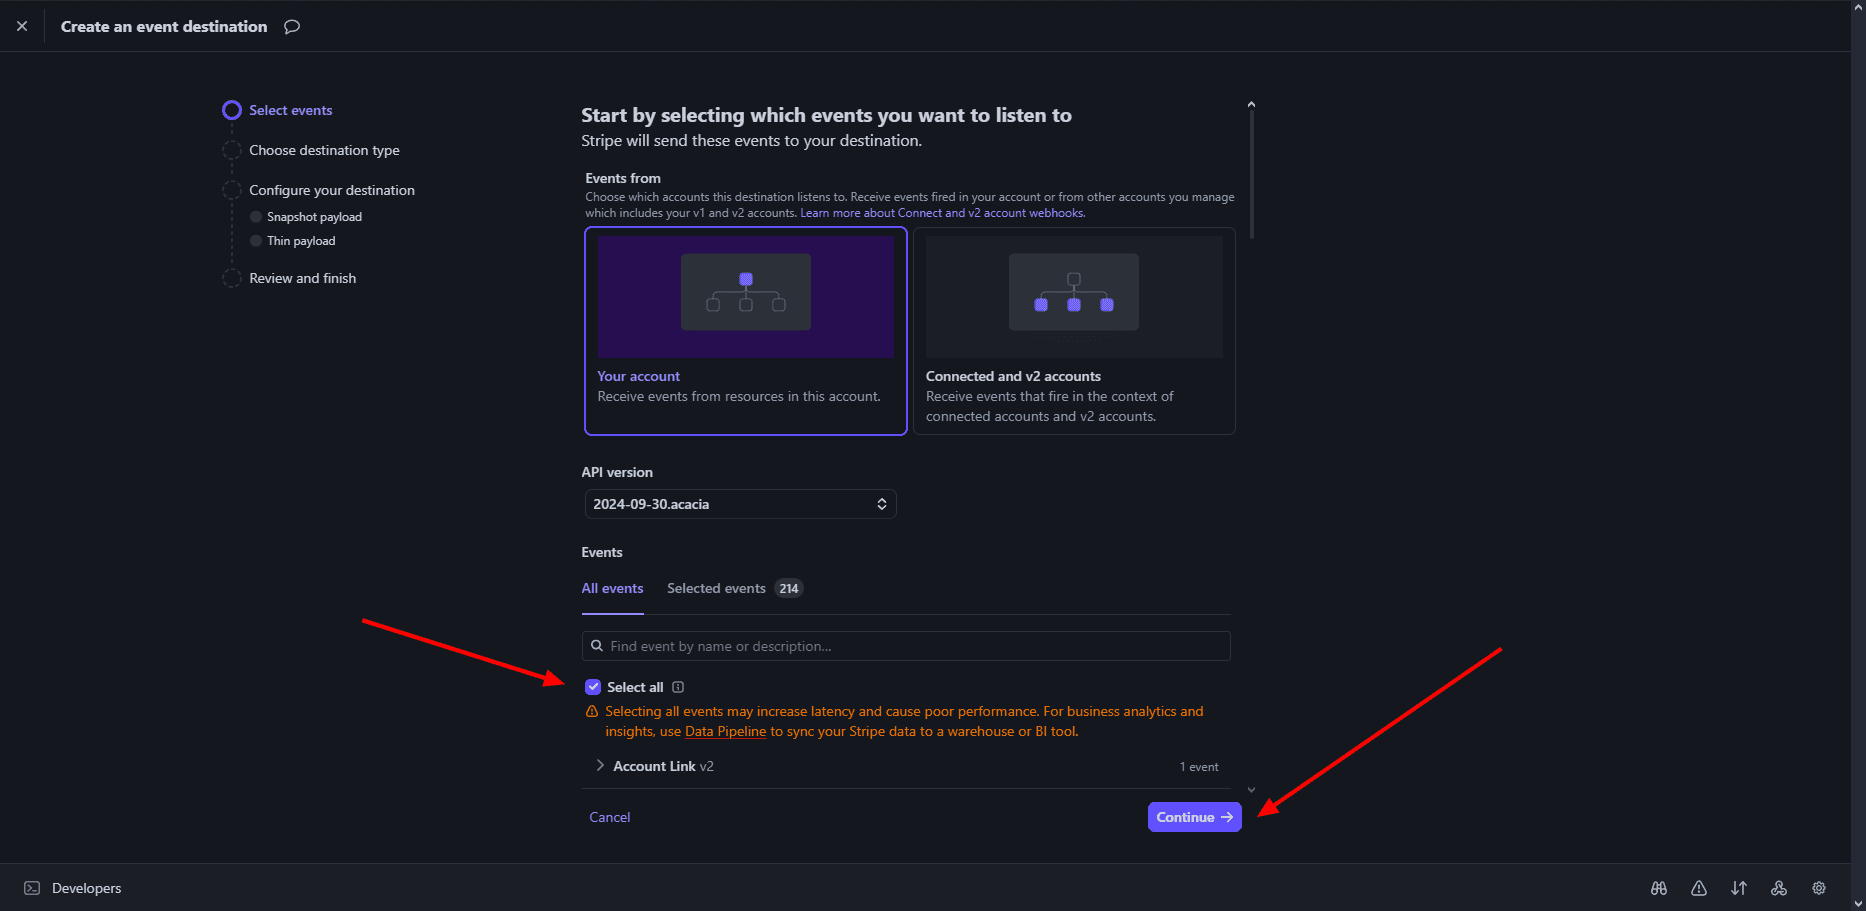This screenshot has height=911, width=1866.
Task: Choose the Connected and v2 accounts card
Action: (1074, 331)
